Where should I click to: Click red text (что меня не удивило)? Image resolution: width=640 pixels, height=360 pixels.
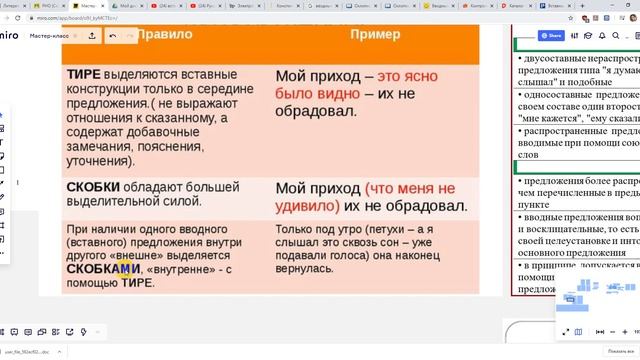pyautogui.click(x=365, y=197)
